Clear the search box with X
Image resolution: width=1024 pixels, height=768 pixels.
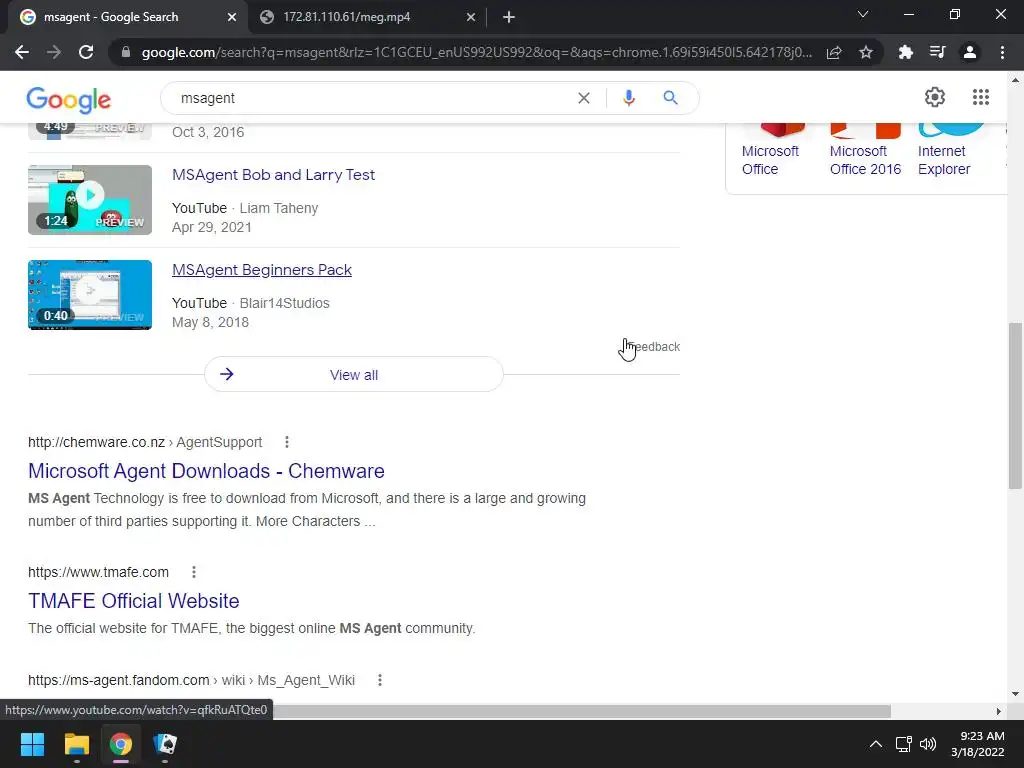[x=584, y=98]
